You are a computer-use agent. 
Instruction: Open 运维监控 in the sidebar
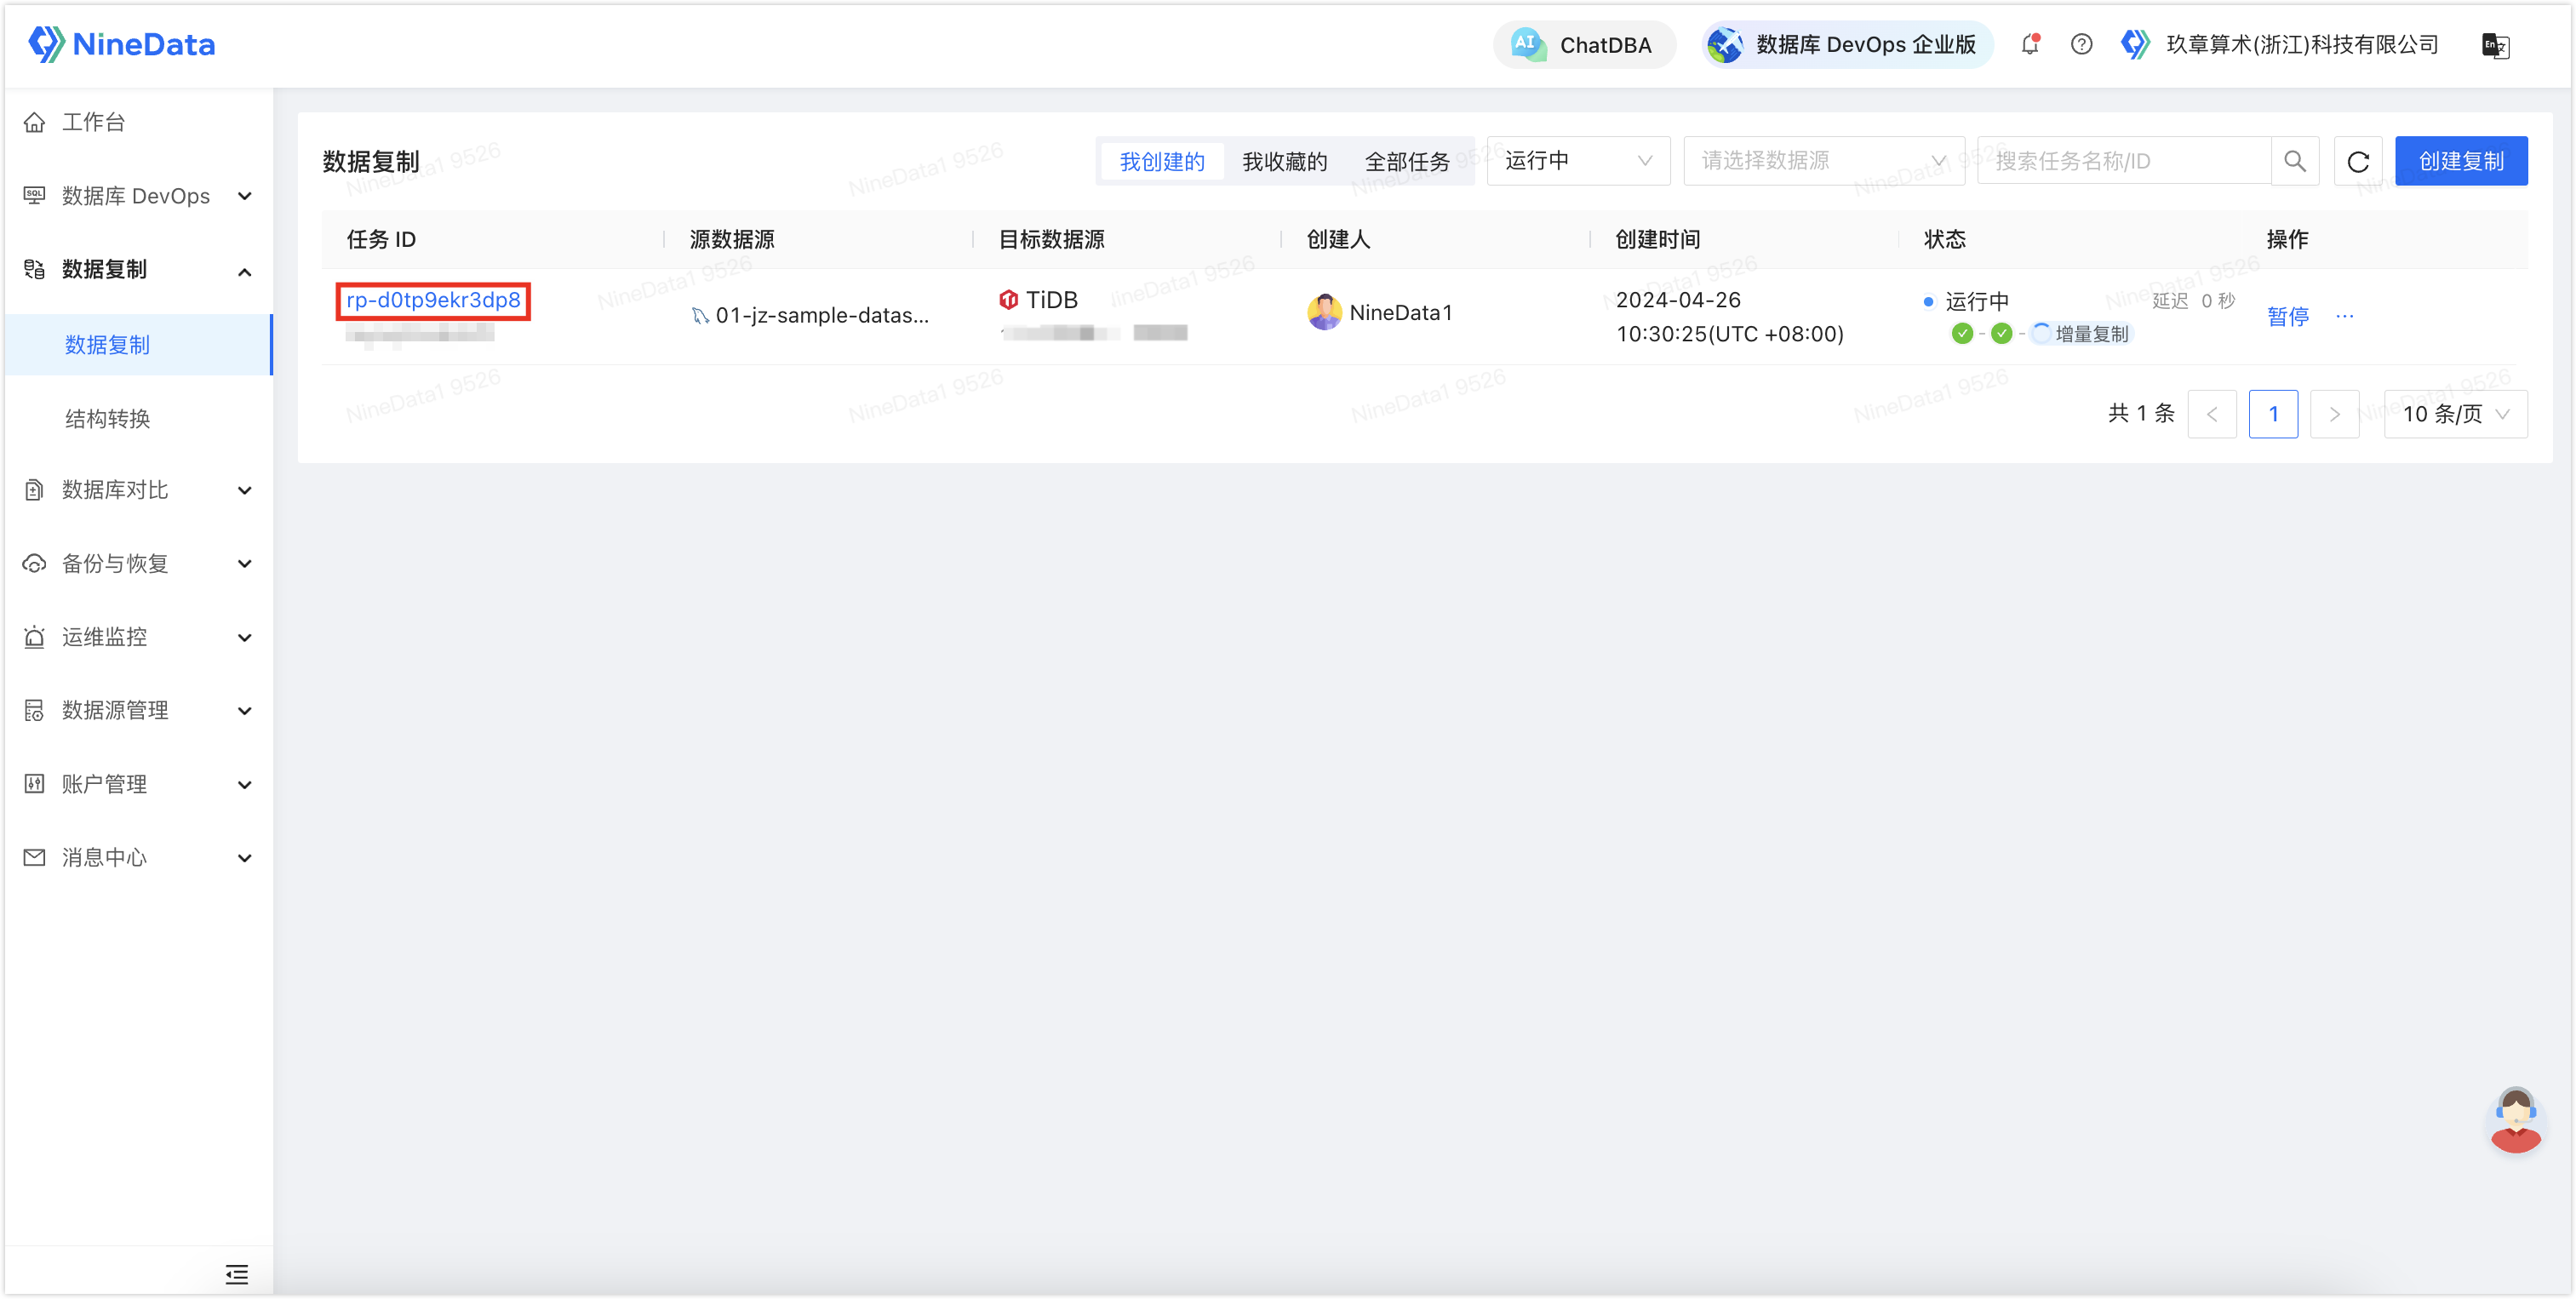tap(103, 636)
